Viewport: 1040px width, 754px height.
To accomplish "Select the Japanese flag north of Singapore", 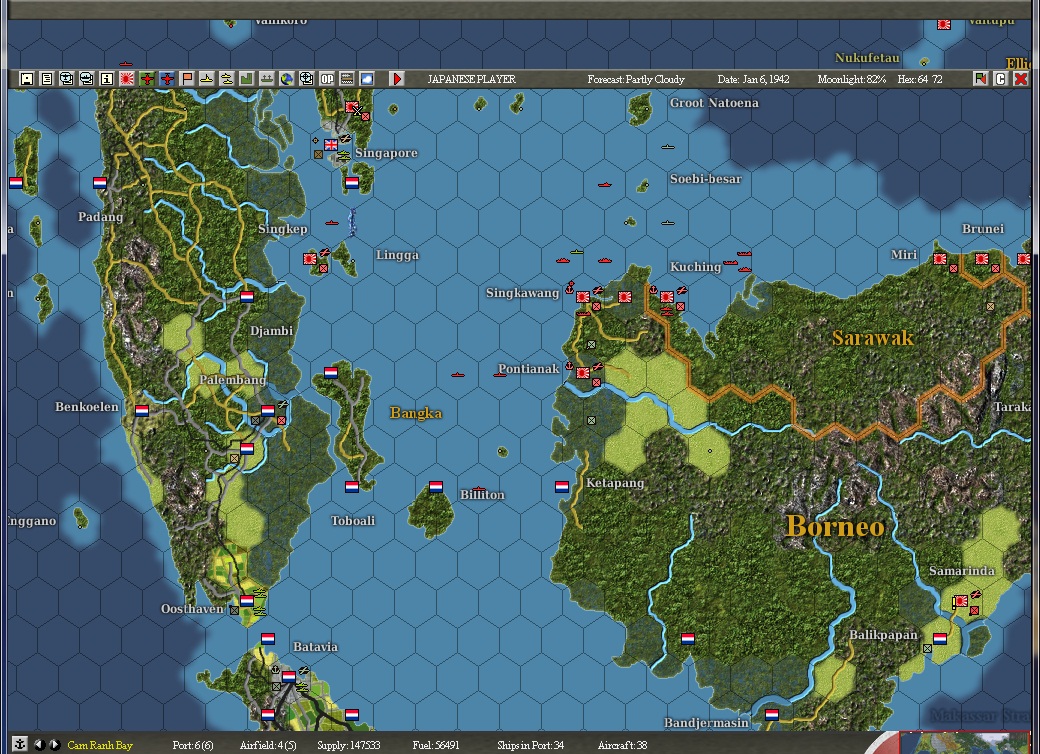I will click(x=352, y=107).
